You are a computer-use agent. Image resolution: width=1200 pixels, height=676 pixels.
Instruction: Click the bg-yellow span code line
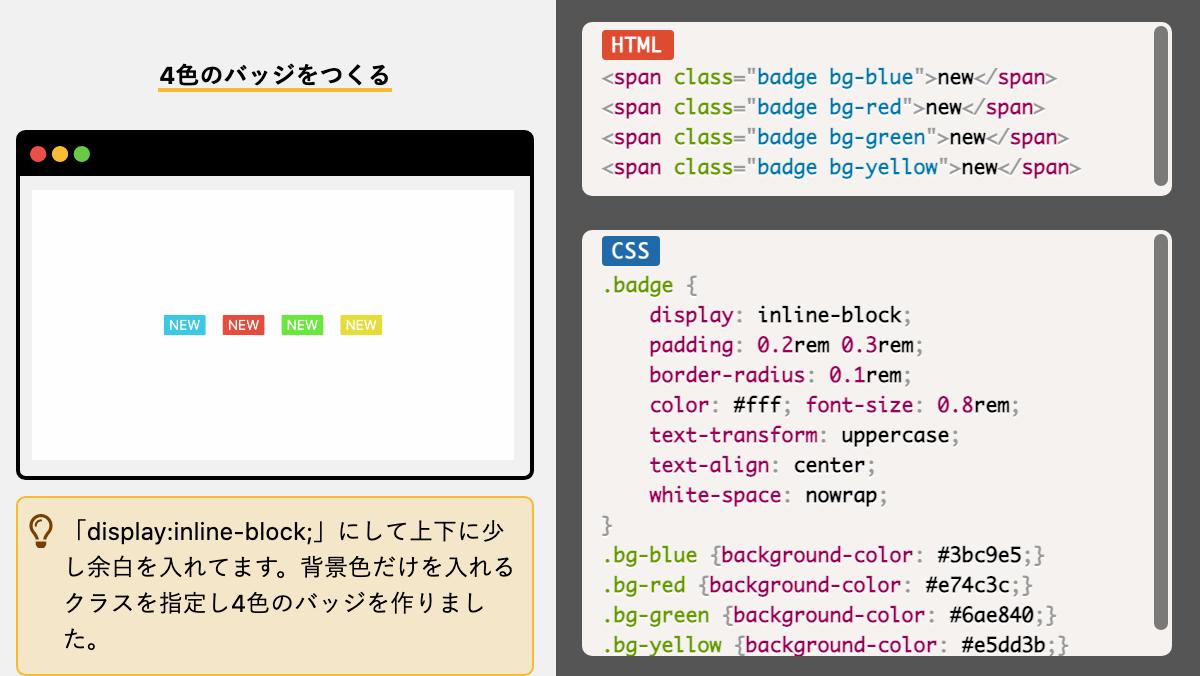(x=841, y=168)
